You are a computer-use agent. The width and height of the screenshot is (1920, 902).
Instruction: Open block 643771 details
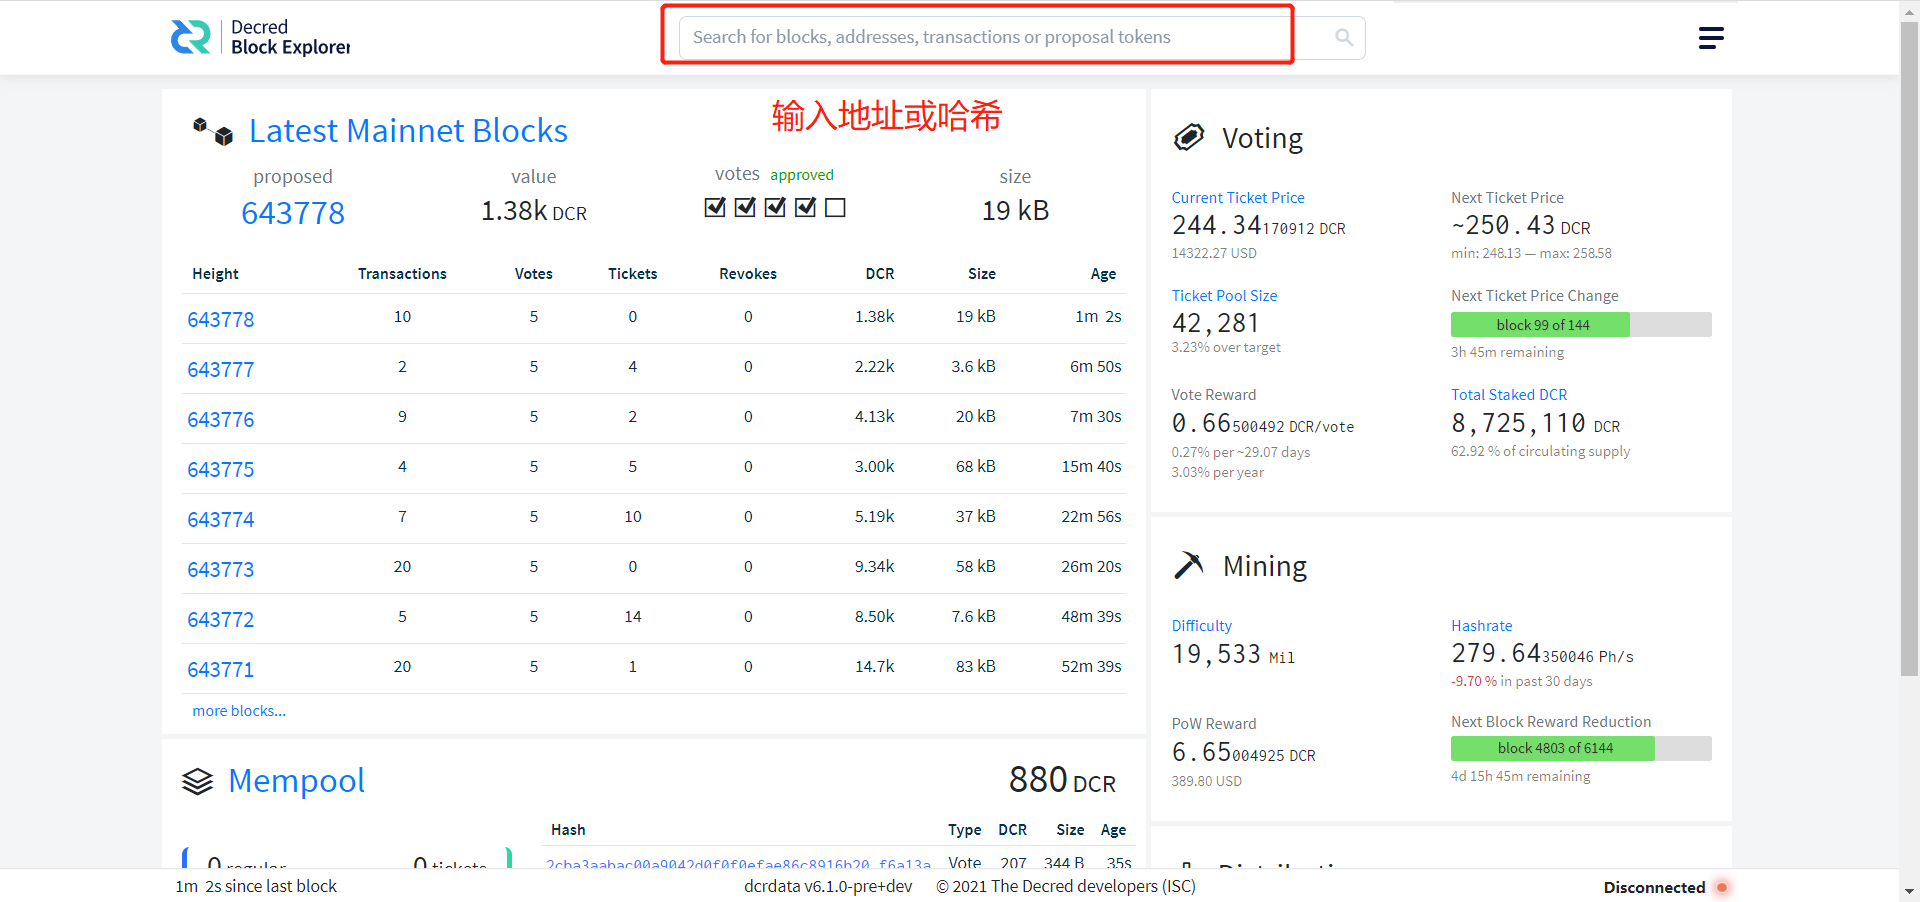[x=221, y=670]
